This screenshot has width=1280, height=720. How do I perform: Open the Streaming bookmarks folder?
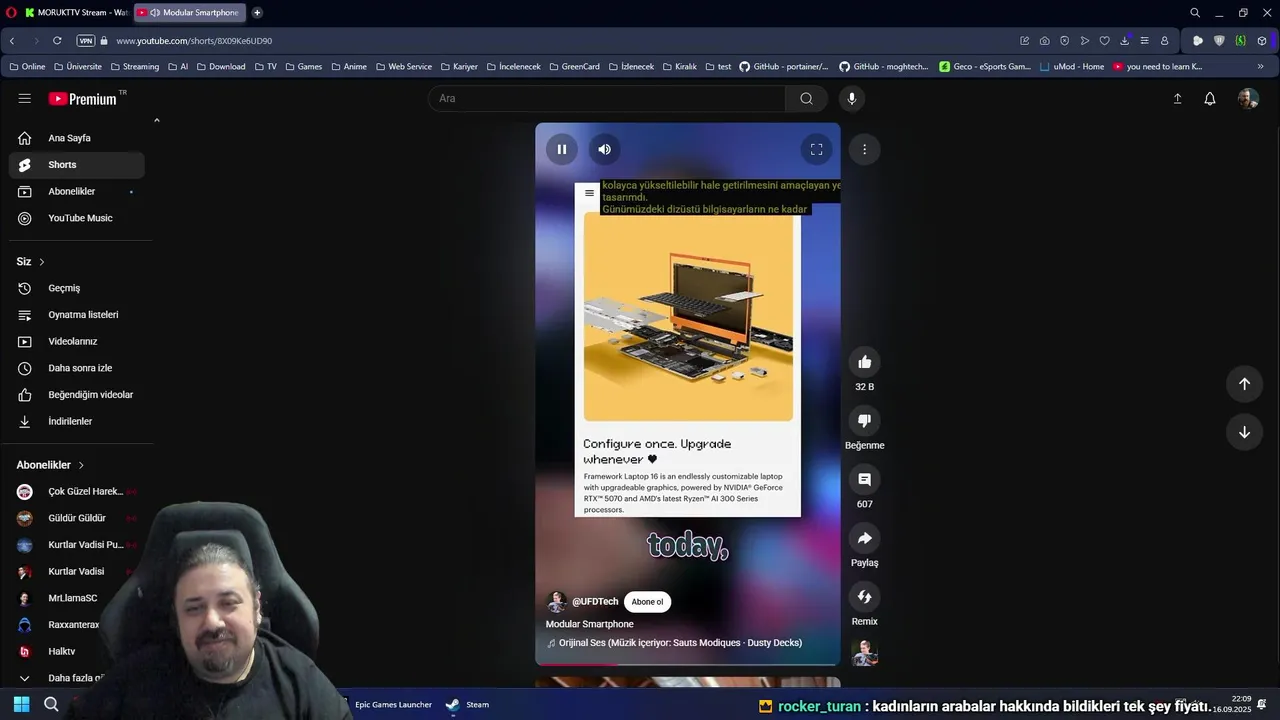(134, 67)
